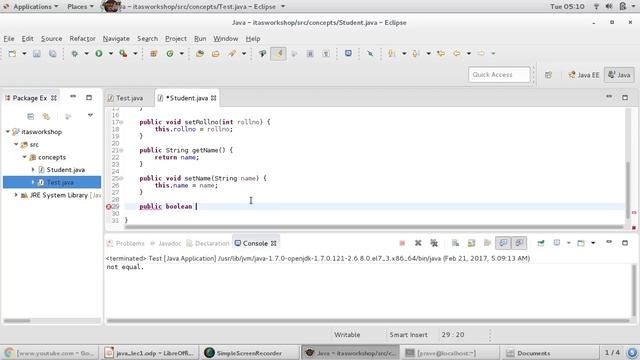The width and height of the screenshot is (640, 360).
Task: Click the Forward navigation arrow icon
Action: point(481,53)
